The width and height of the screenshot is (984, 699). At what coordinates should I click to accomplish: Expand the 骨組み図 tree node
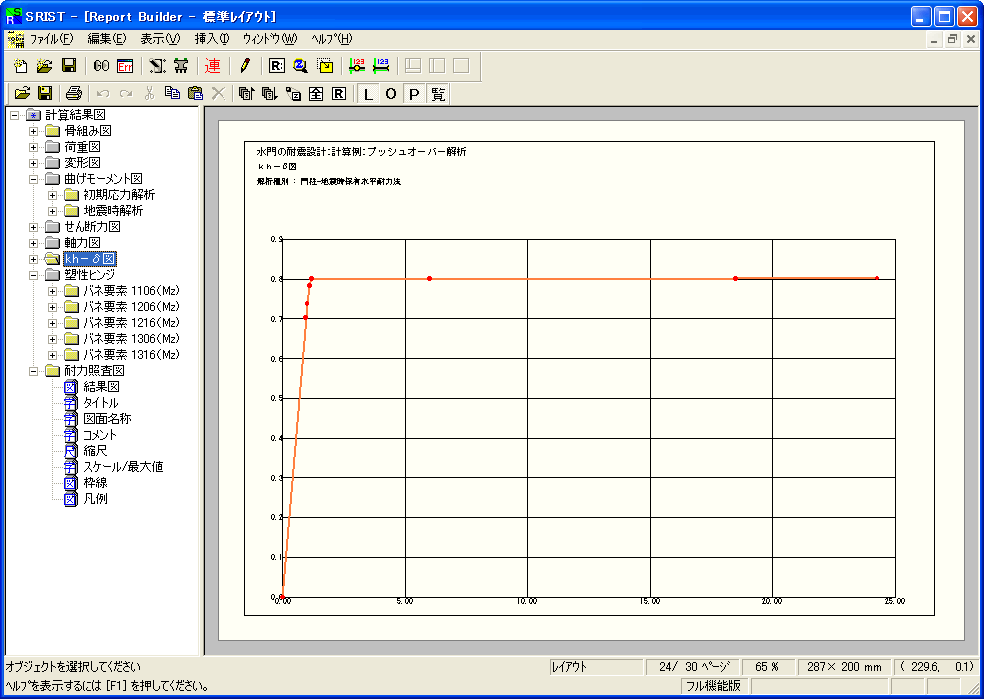coord(34,131)
